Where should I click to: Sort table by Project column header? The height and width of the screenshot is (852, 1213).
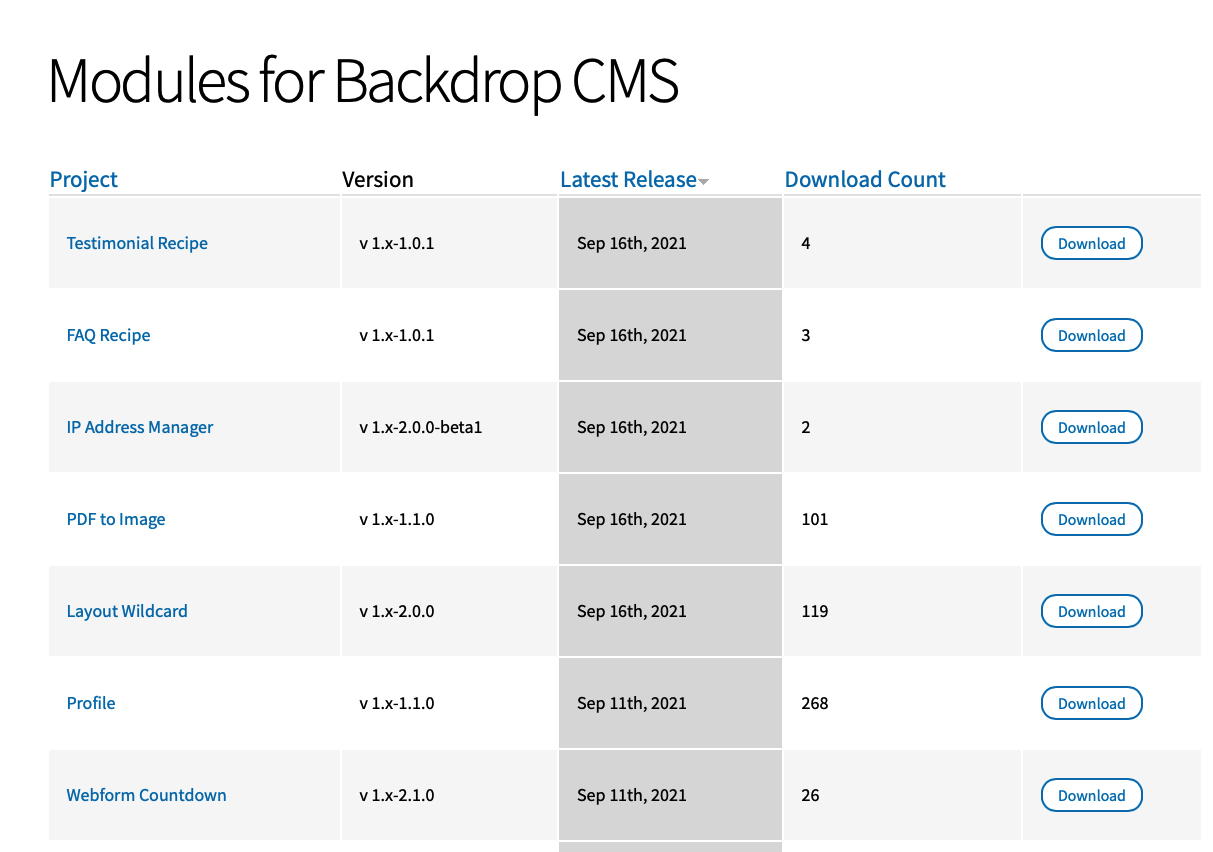pyautogui.click(x=84, y=180)
